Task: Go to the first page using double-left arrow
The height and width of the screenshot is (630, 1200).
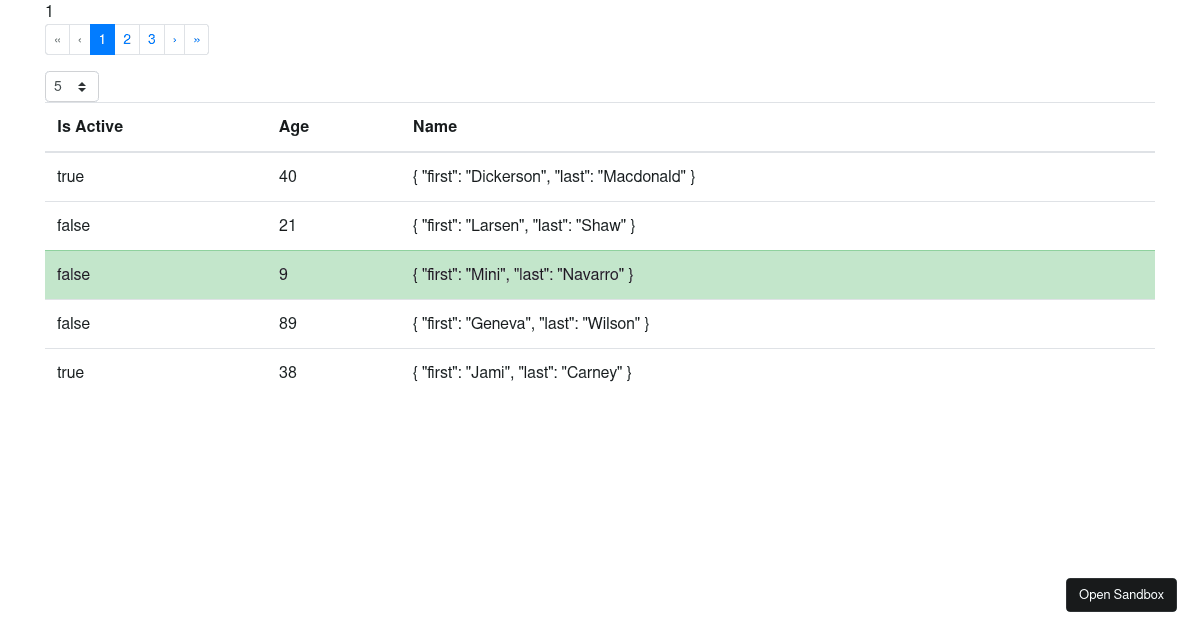Action: point(57,39)
